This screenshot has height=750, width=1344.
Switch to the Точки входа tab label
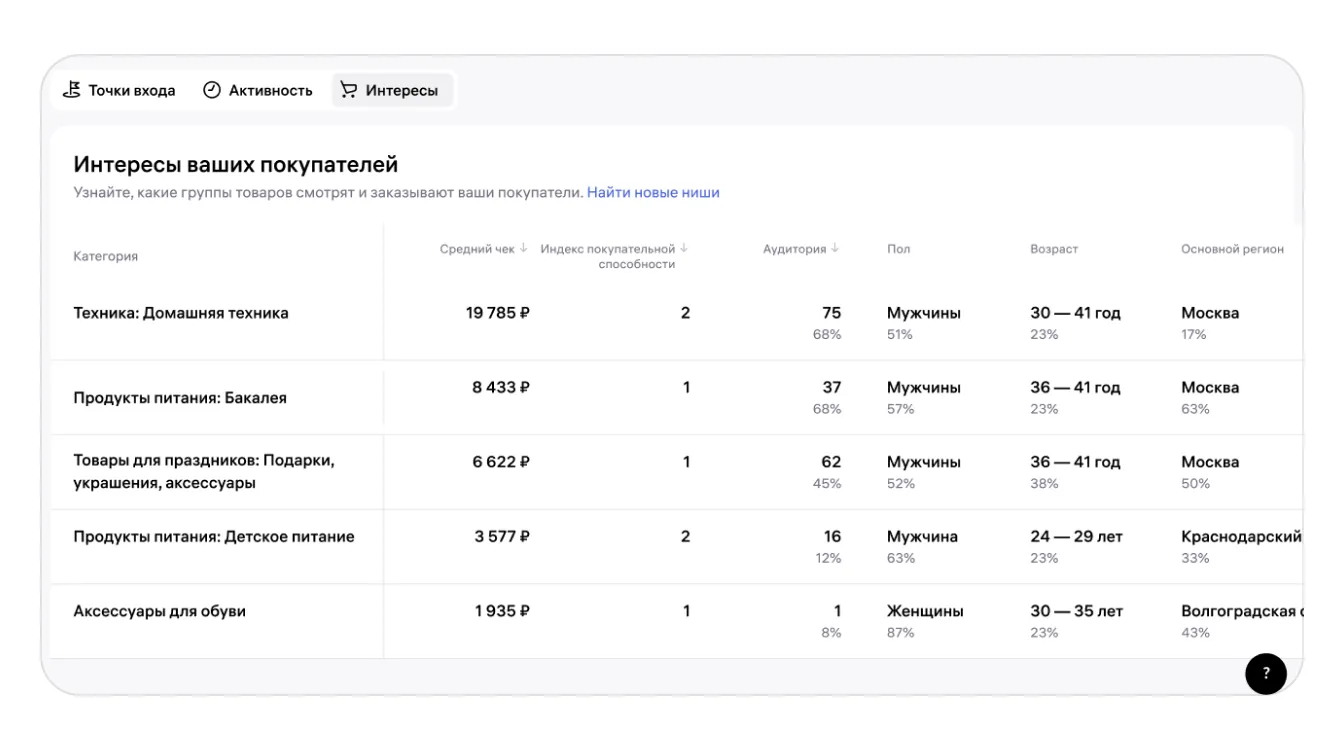coord(132,90)
